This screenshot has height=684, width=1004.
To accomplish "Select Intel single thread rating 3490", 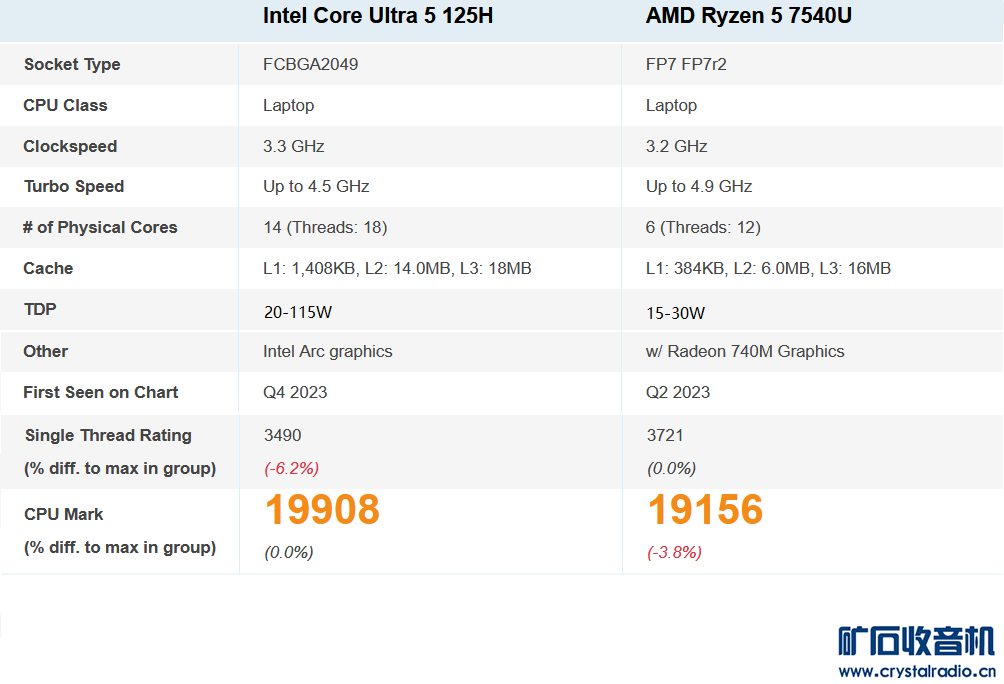I will pos(282,435).
